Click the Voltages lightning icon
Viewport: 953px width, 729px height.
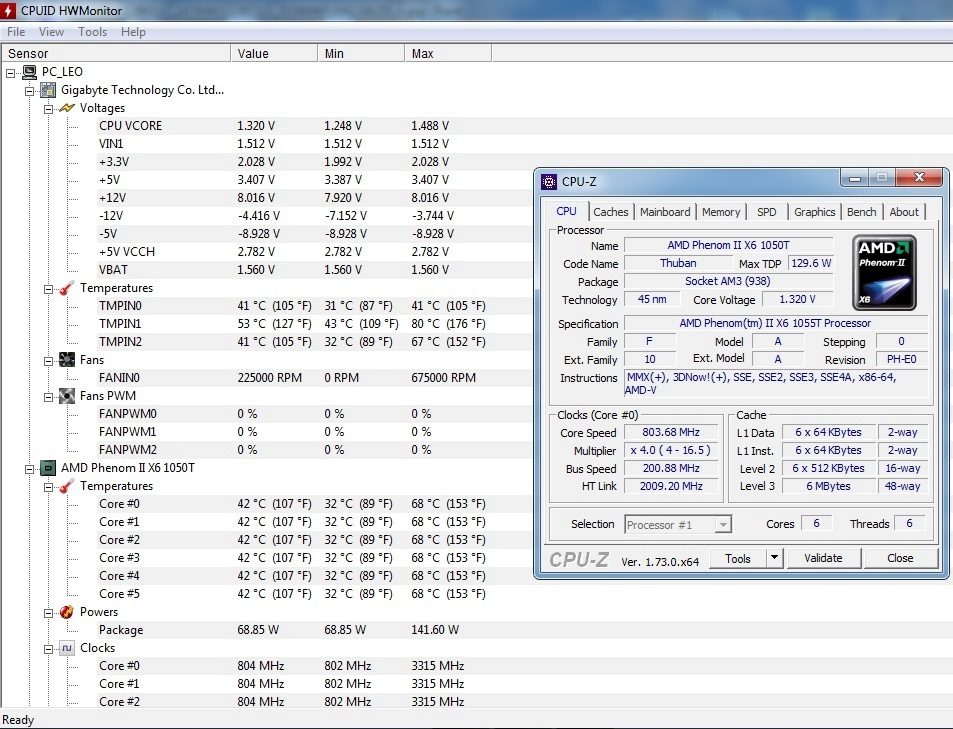[67, 108]
